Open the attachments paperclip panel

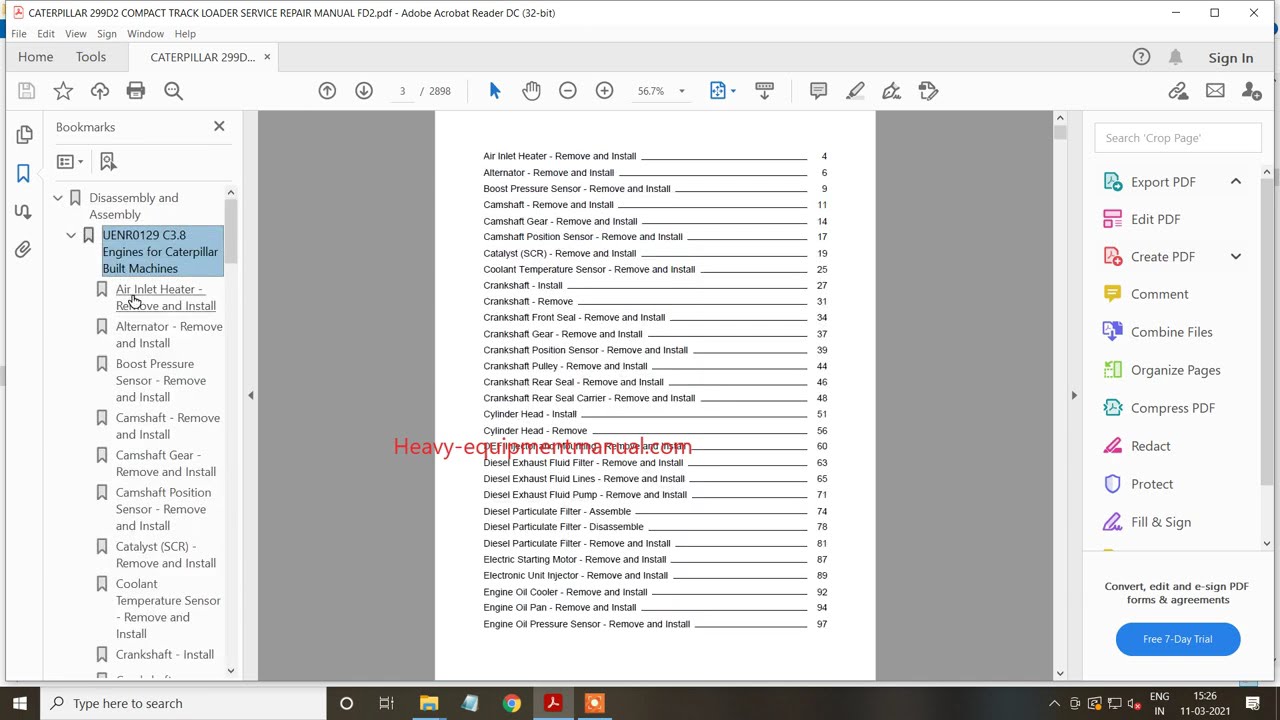[24, 249]
